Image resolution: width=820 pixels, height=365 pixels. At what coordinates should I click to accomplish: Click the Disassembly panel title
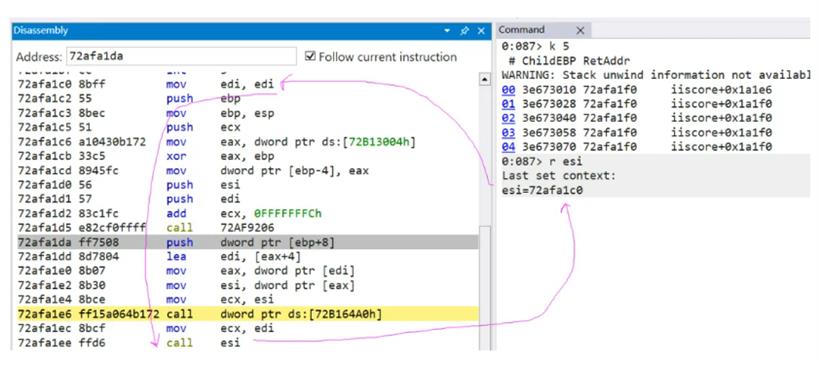tap(41, 31)
